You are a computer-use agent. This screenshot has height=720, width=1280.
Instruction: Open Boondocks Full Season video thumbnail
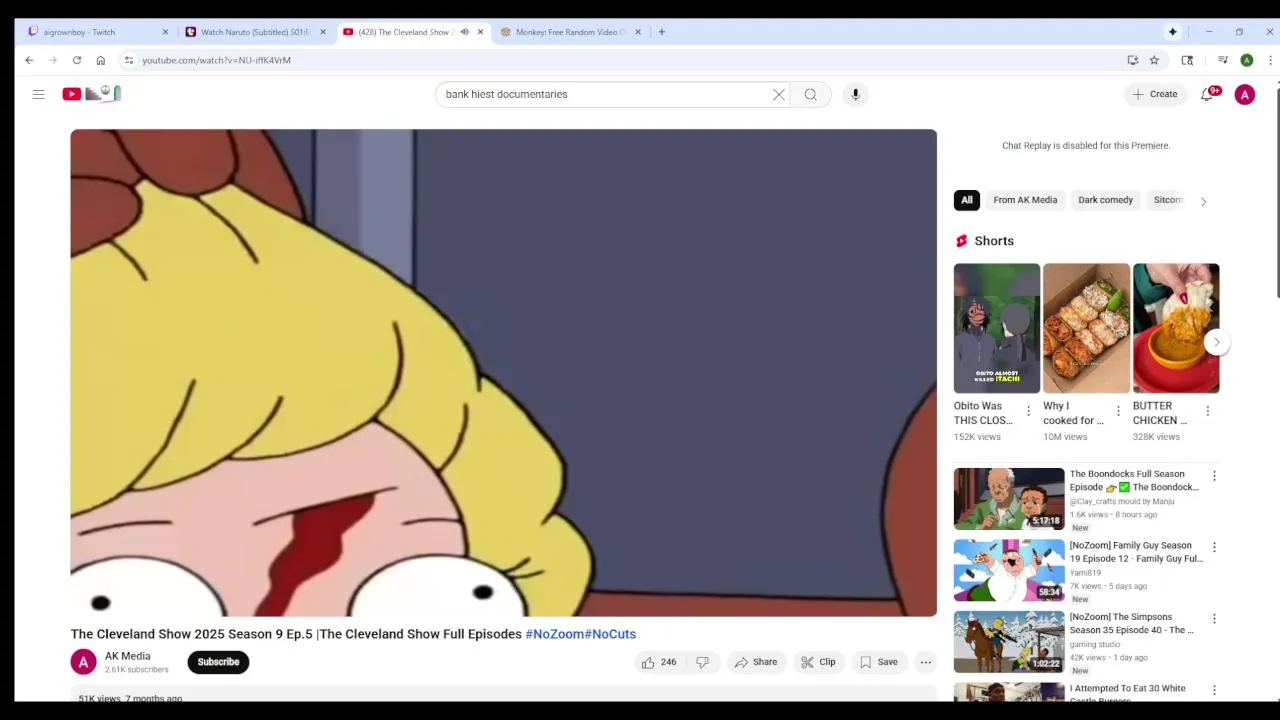click(1009, 499)
